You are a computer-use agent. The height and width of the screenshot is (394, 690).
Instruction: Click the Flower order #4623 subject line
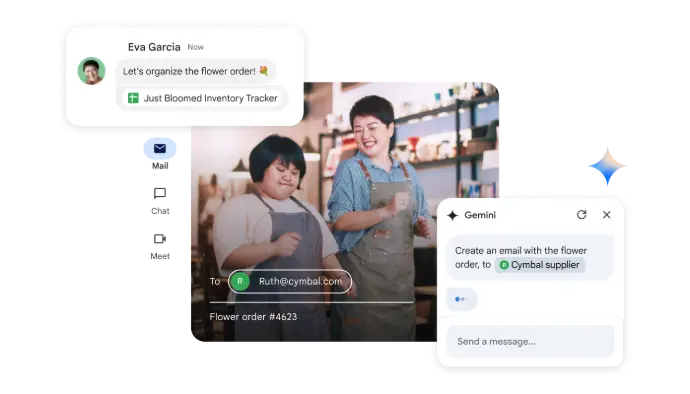point(253,317)
